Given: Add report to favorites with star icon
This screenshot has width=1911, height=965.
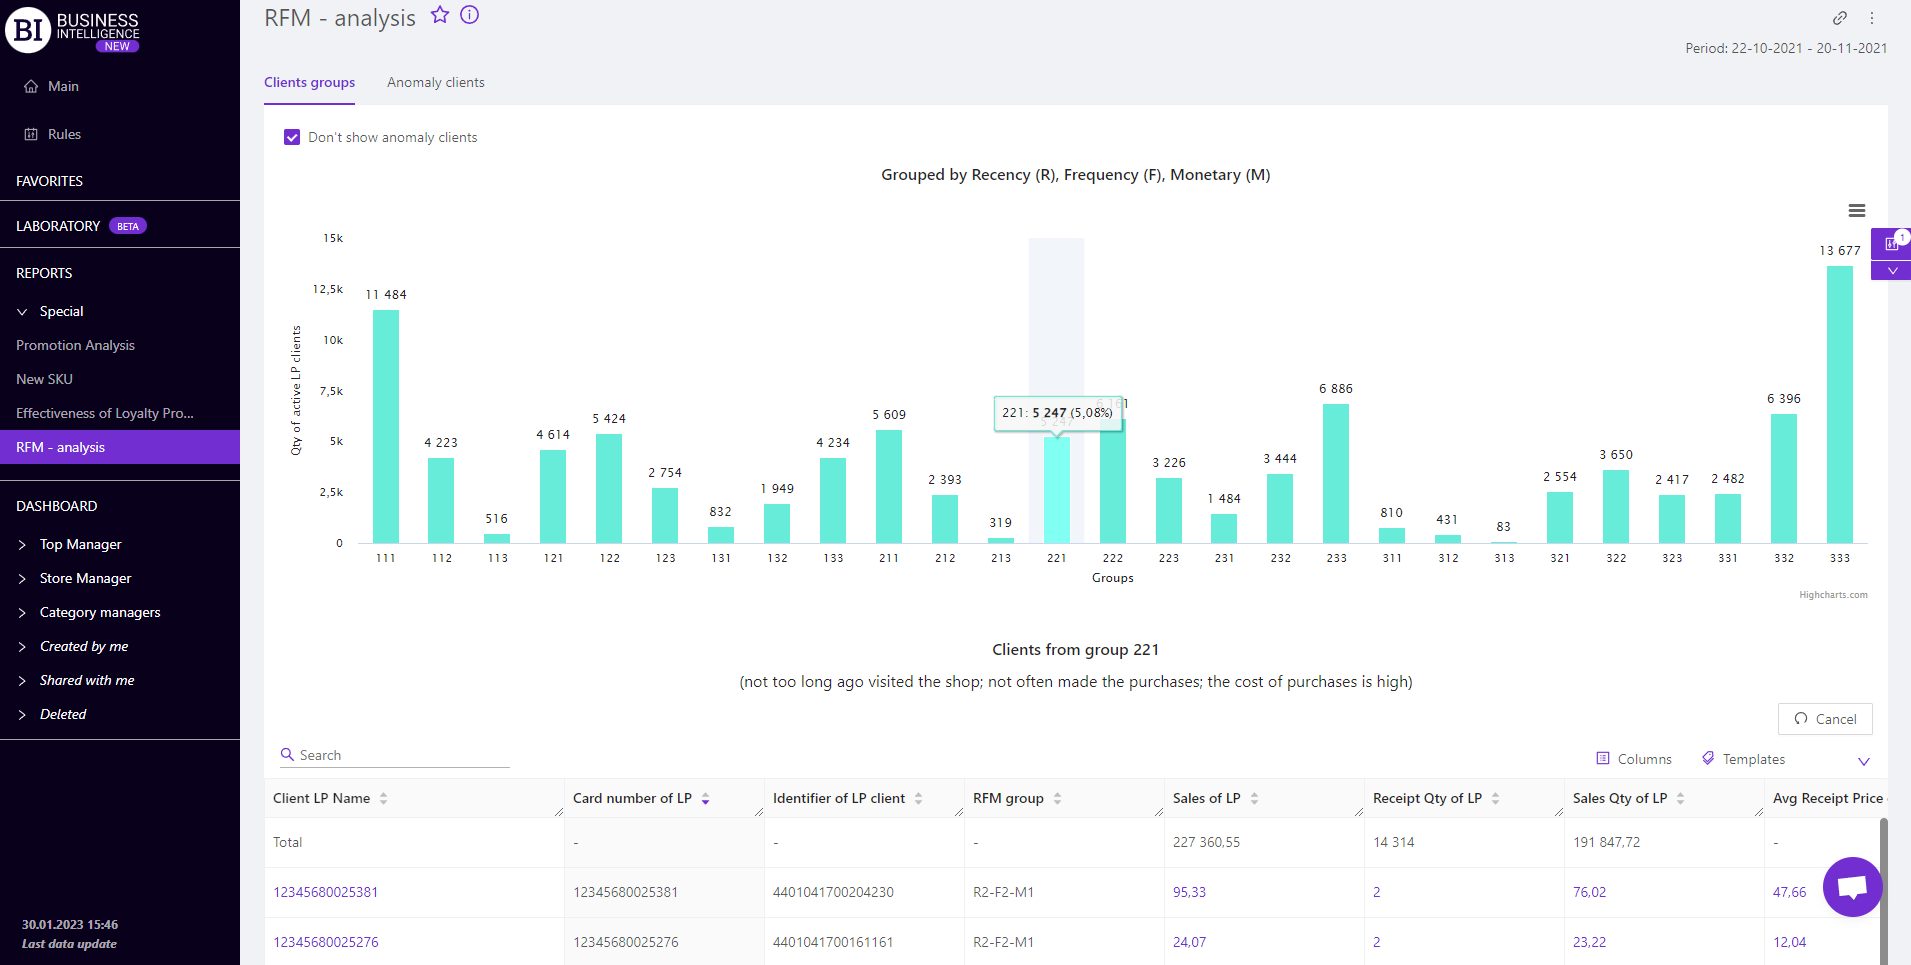Looking at the screenshot, I should click(x=440, y=15).
